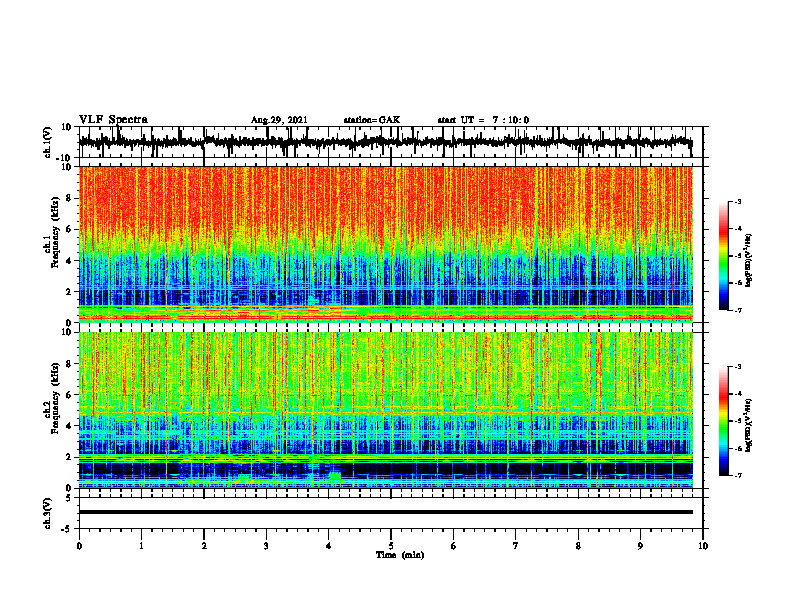Click the ch.2 spectrogram color scale bar
The image size is (792, 612).
pos(724,421)
